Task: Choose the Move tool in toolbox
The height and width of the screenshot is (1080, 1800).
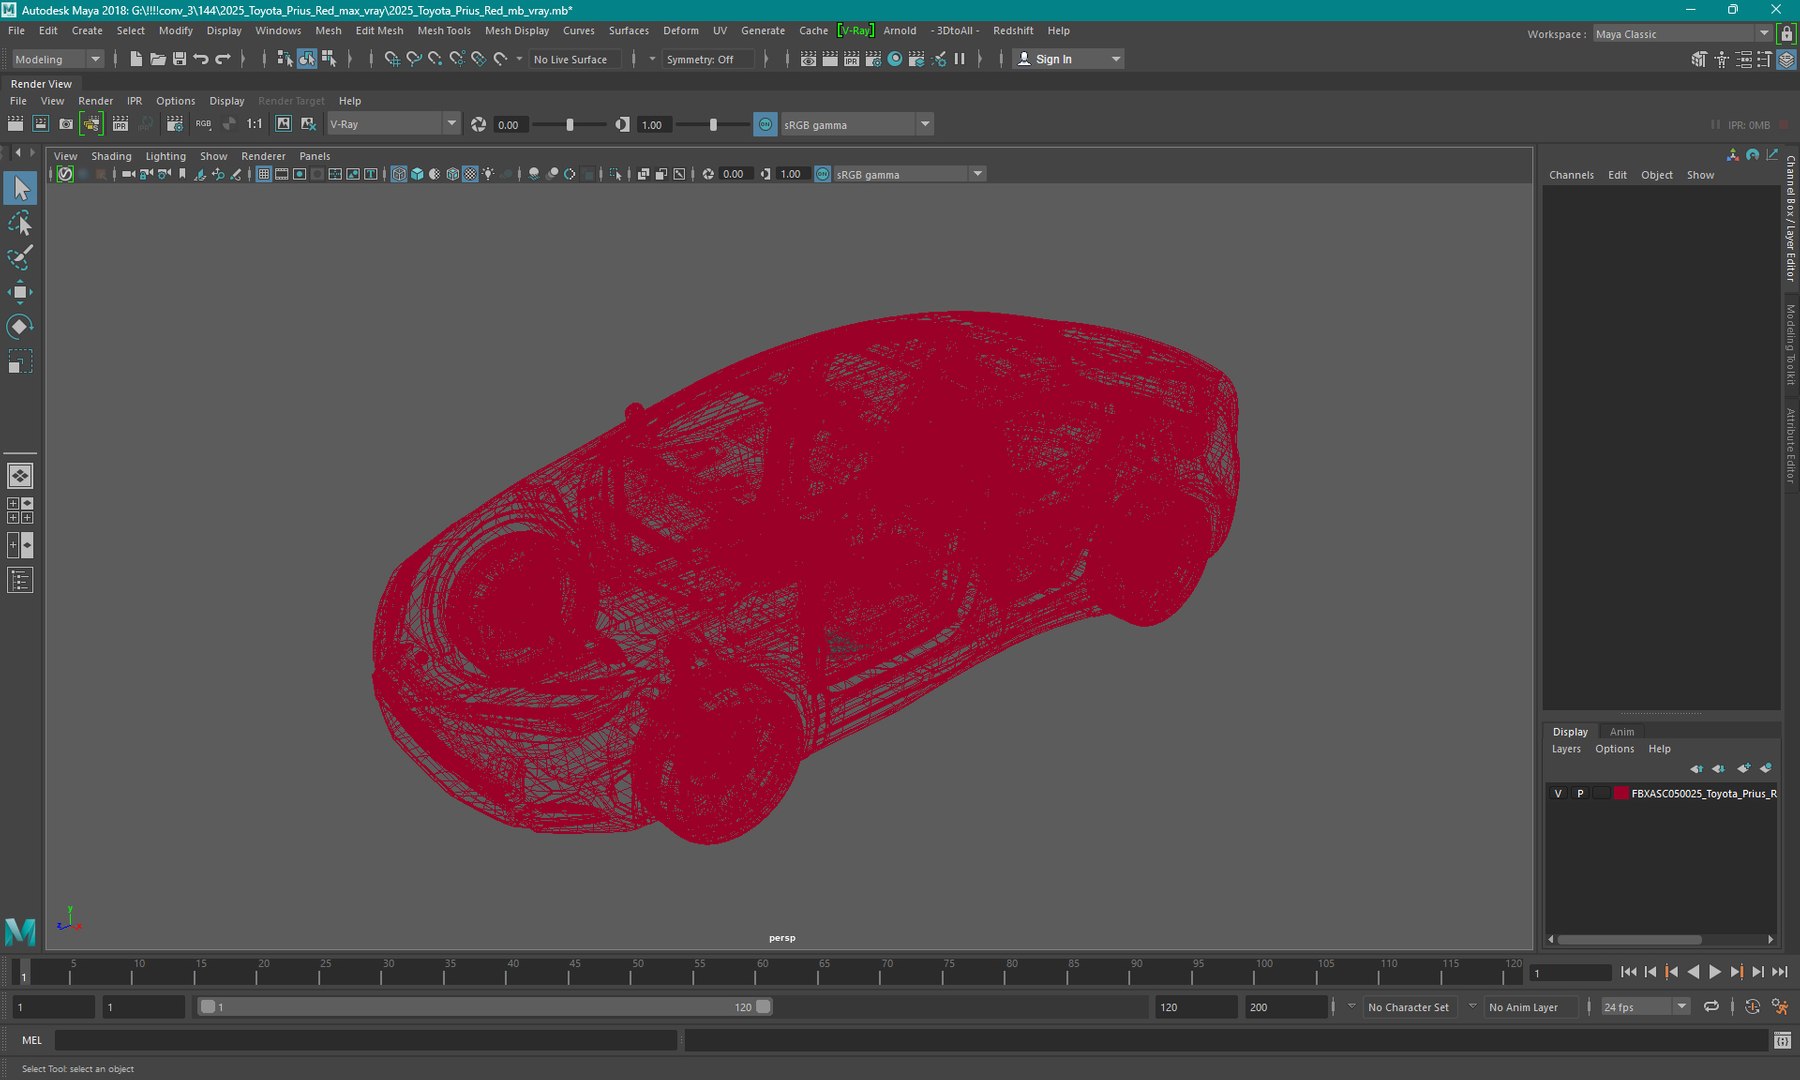Action: [x=20, y=292]
